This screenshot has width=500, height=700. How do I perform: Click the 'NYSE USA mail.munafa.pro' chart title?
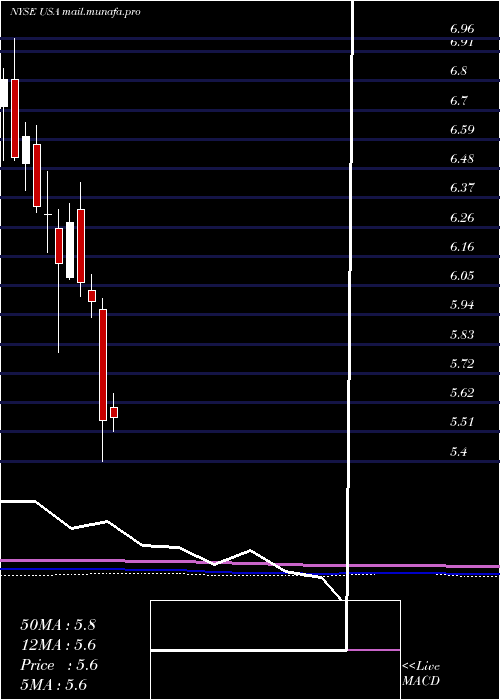click(75, 12)
